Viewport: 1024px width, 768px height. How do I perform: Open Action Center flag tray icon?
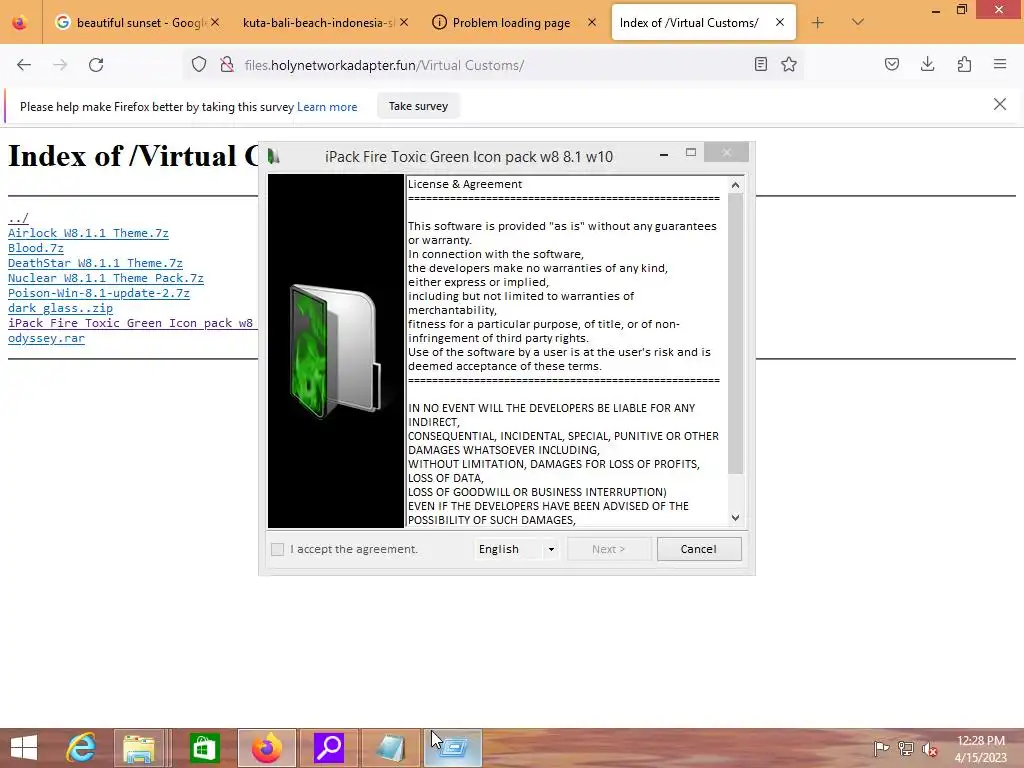tap(881, 749)
